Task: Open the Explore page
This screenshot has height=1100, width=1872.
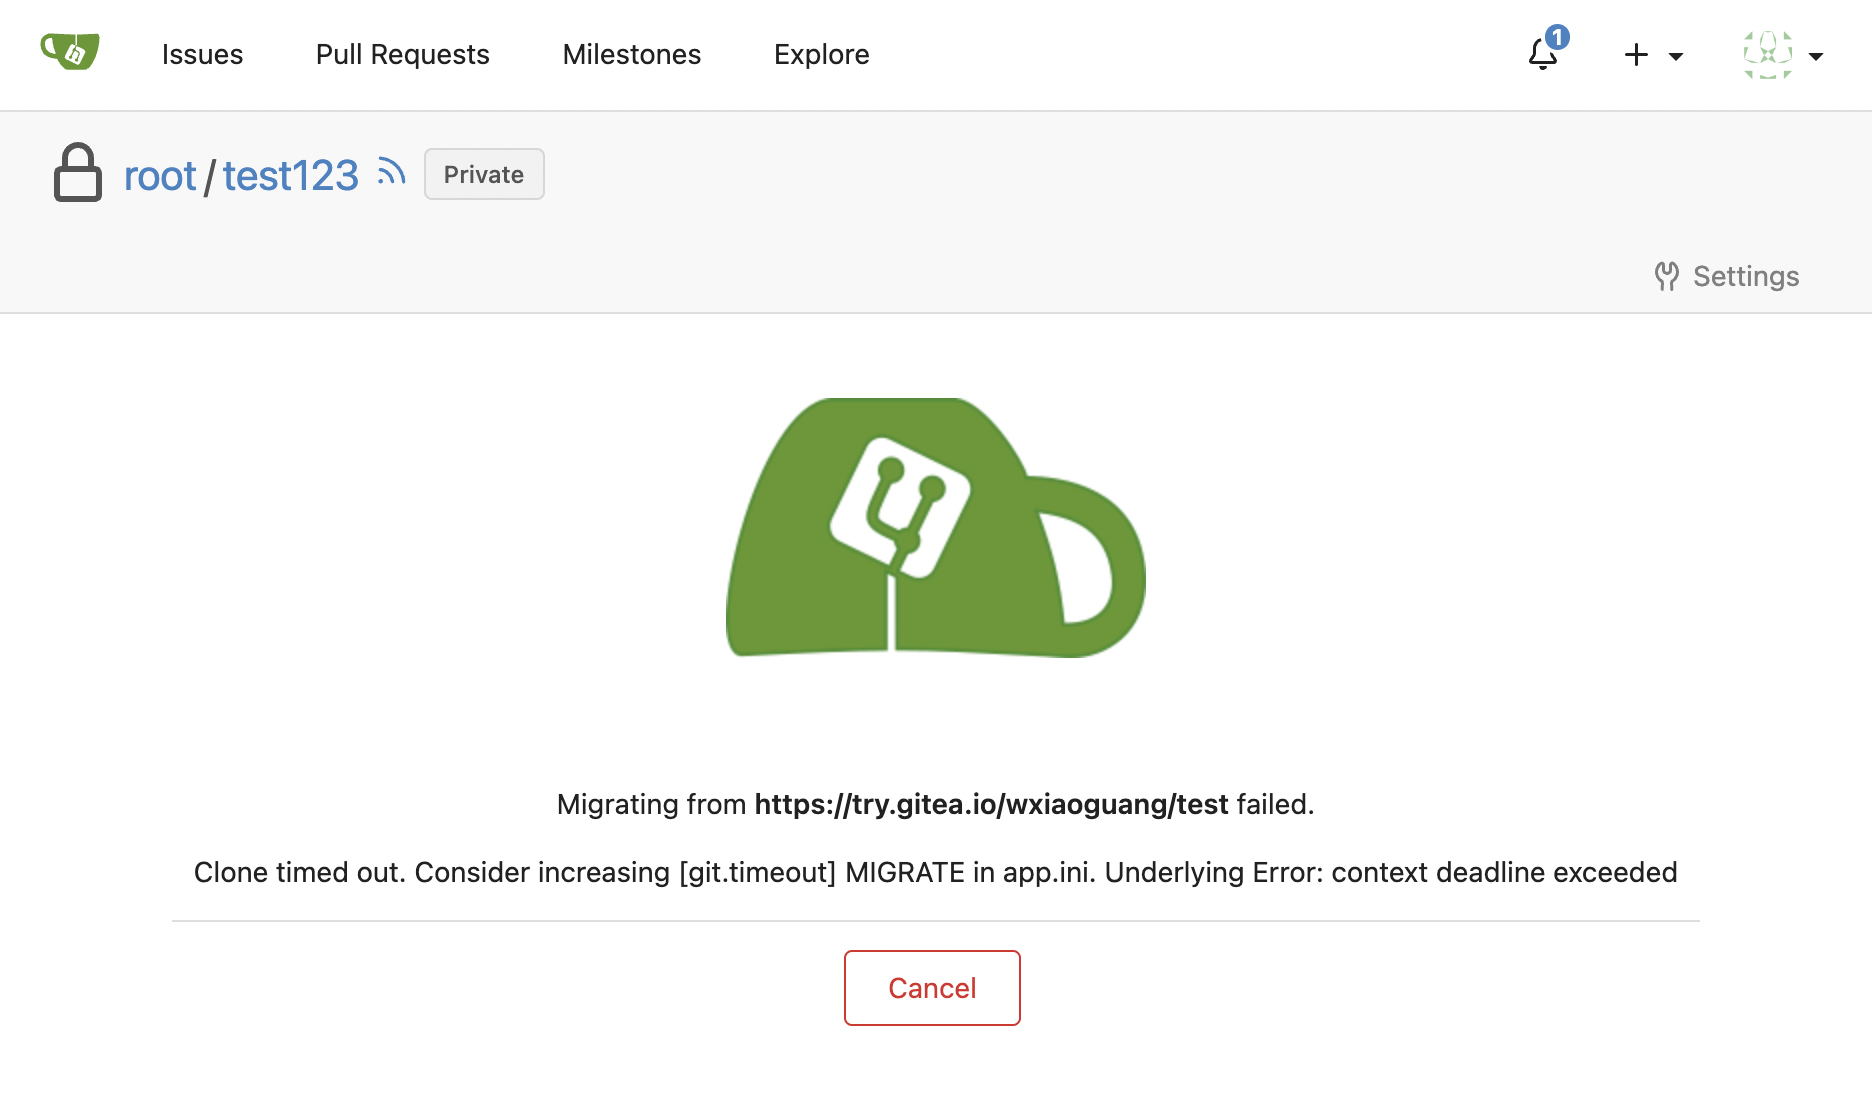Action: (x=821, y=54)
